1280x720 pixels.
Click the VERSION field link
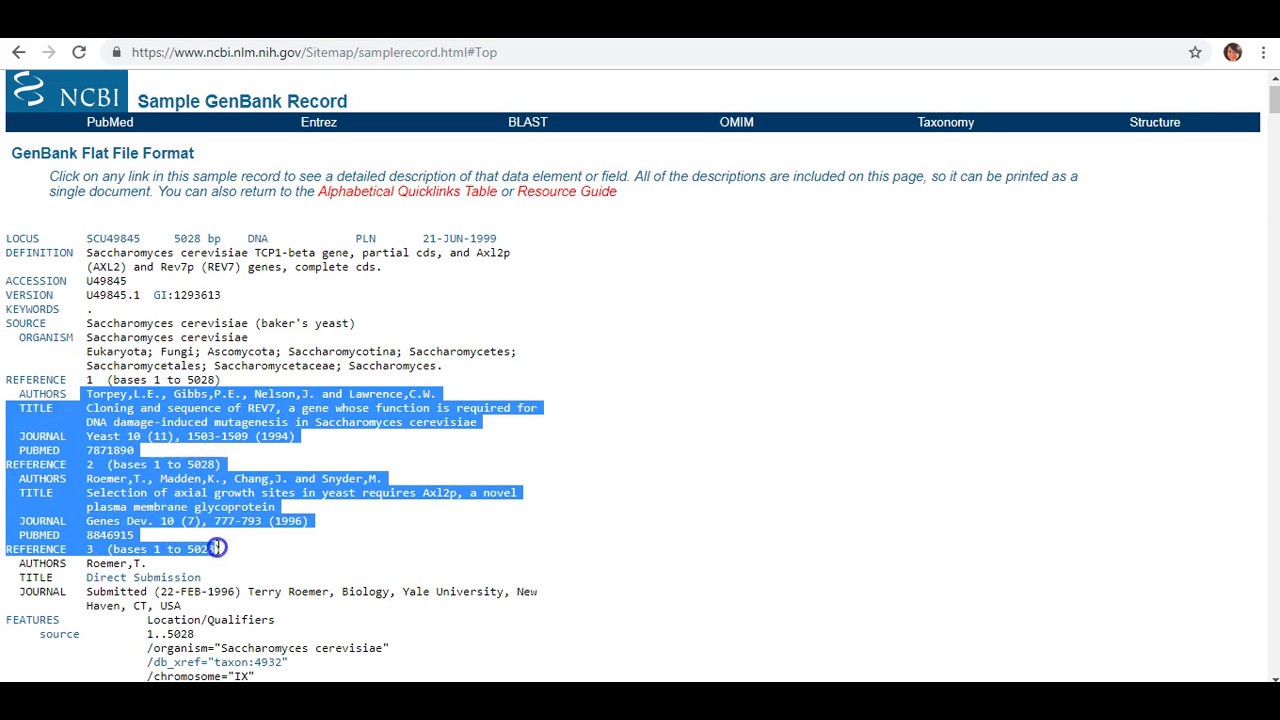tap(29, 295)
